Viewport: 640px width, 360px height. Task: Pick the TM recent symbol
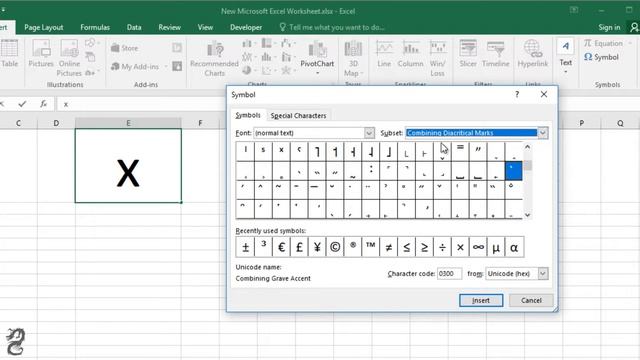click(371, 247)
